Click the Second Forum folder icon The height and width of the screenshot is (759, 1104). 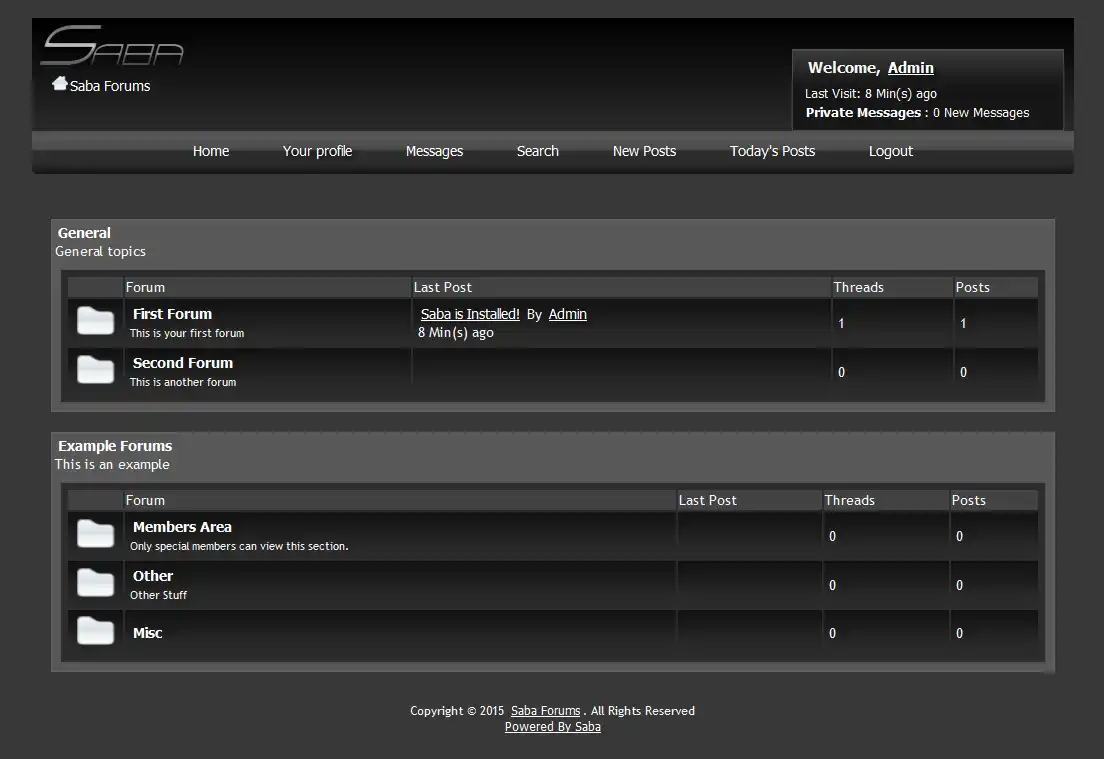coord(95,370)
